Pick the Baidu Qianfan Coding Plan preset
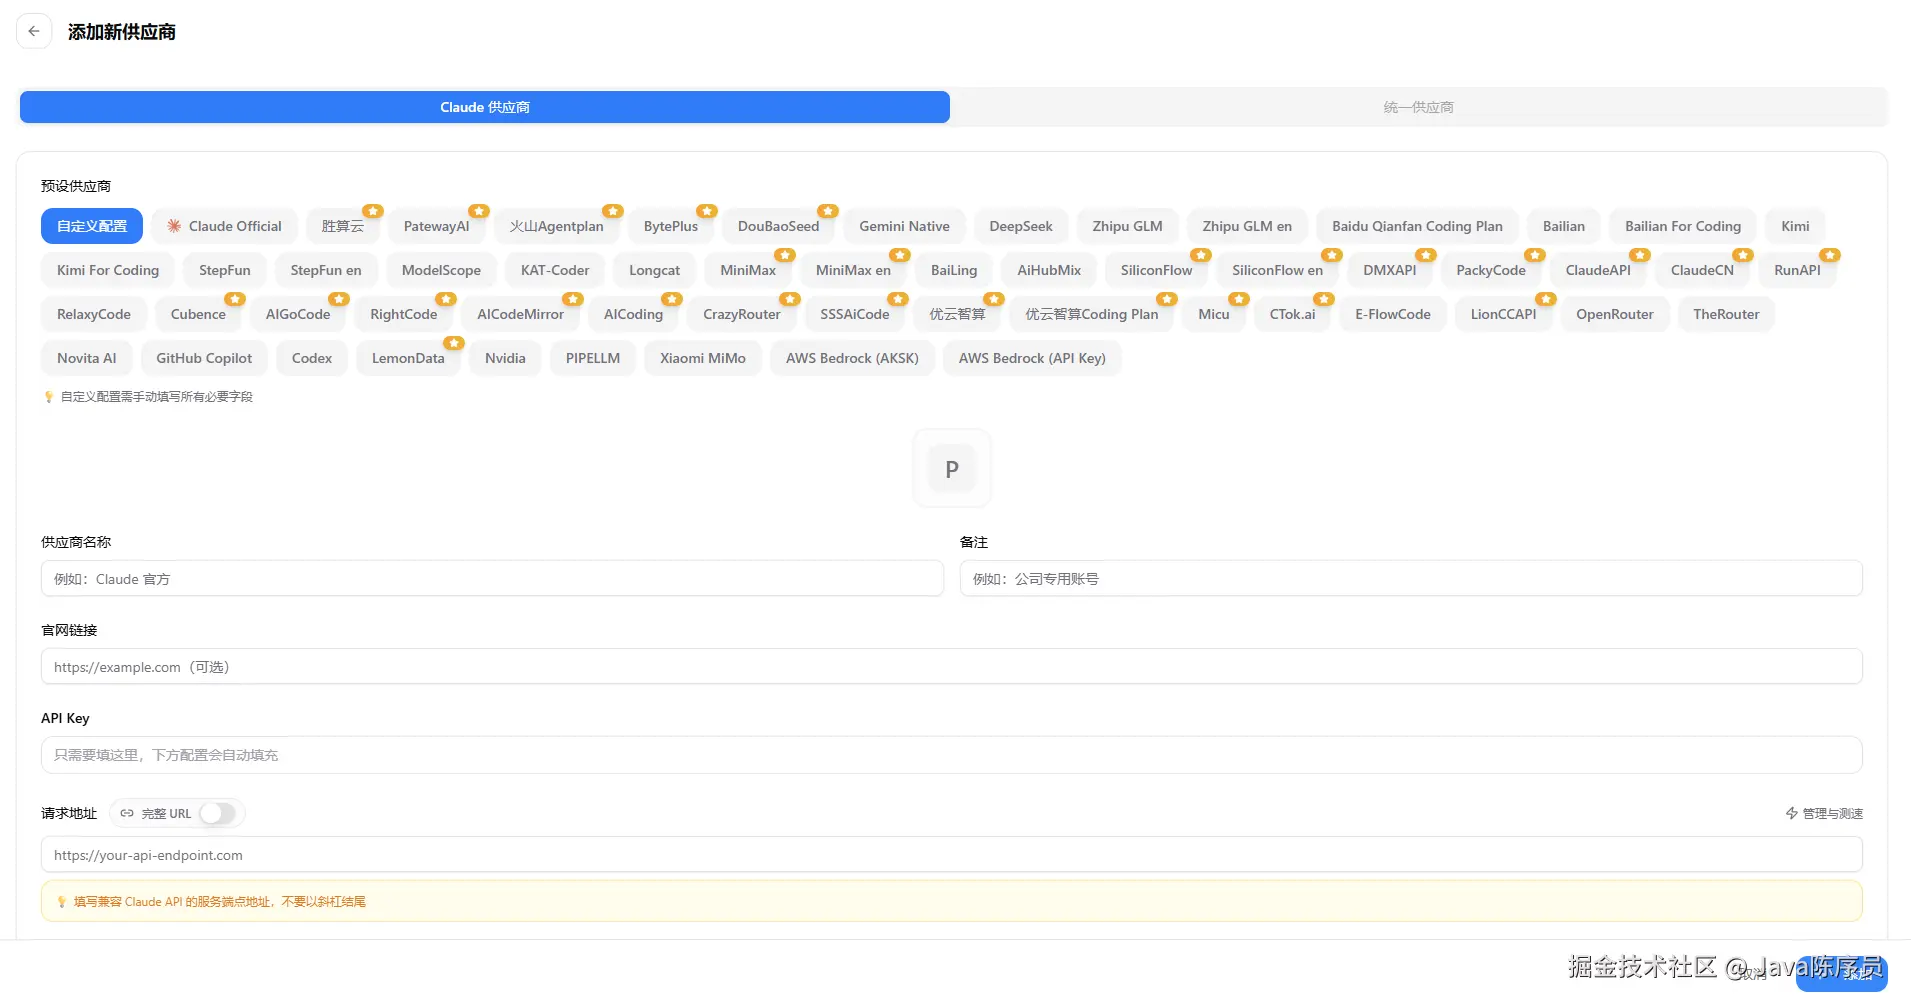Screen dimensions: 1911x1007 click(x=1418, y=226)
